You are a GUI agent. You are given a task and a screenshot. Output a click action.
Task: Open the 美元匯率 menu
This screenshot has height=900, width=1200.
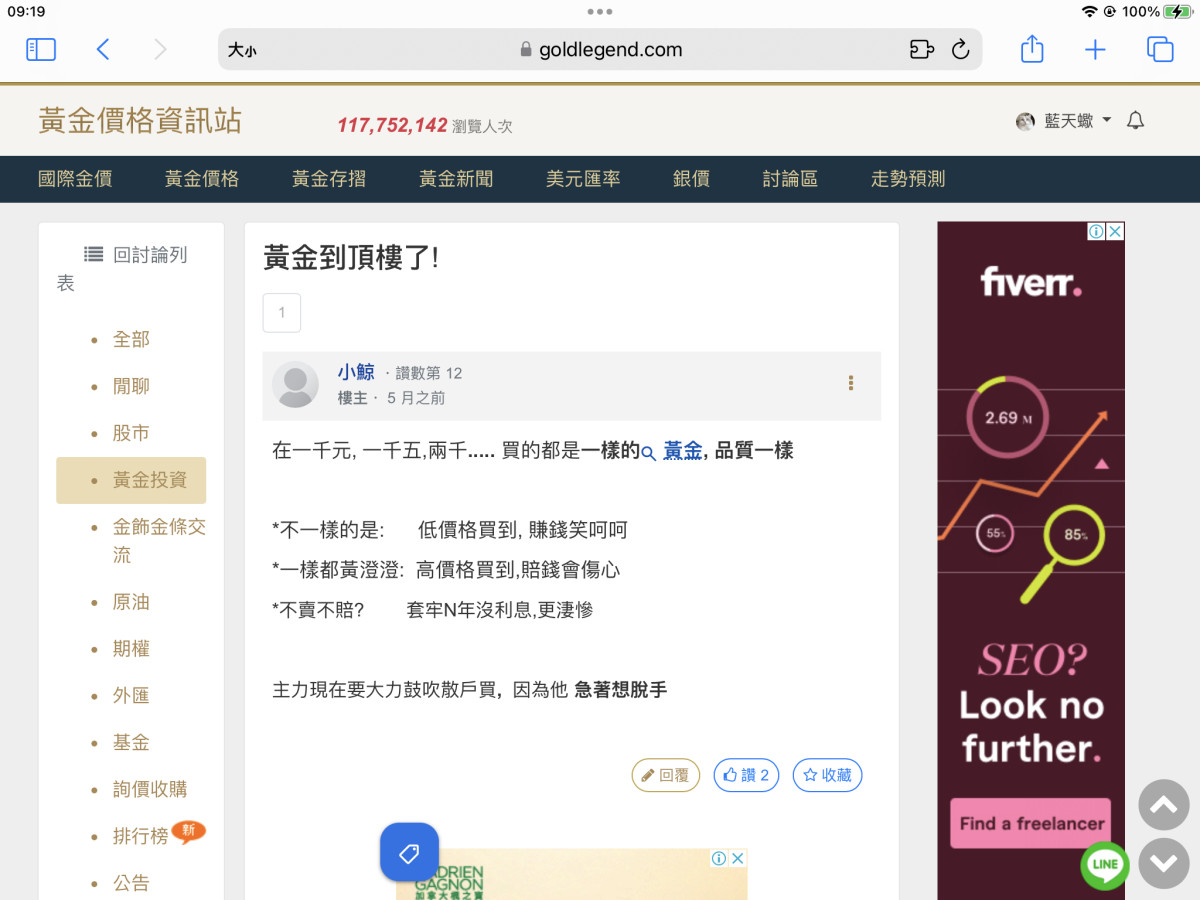[x=583, y=179]
